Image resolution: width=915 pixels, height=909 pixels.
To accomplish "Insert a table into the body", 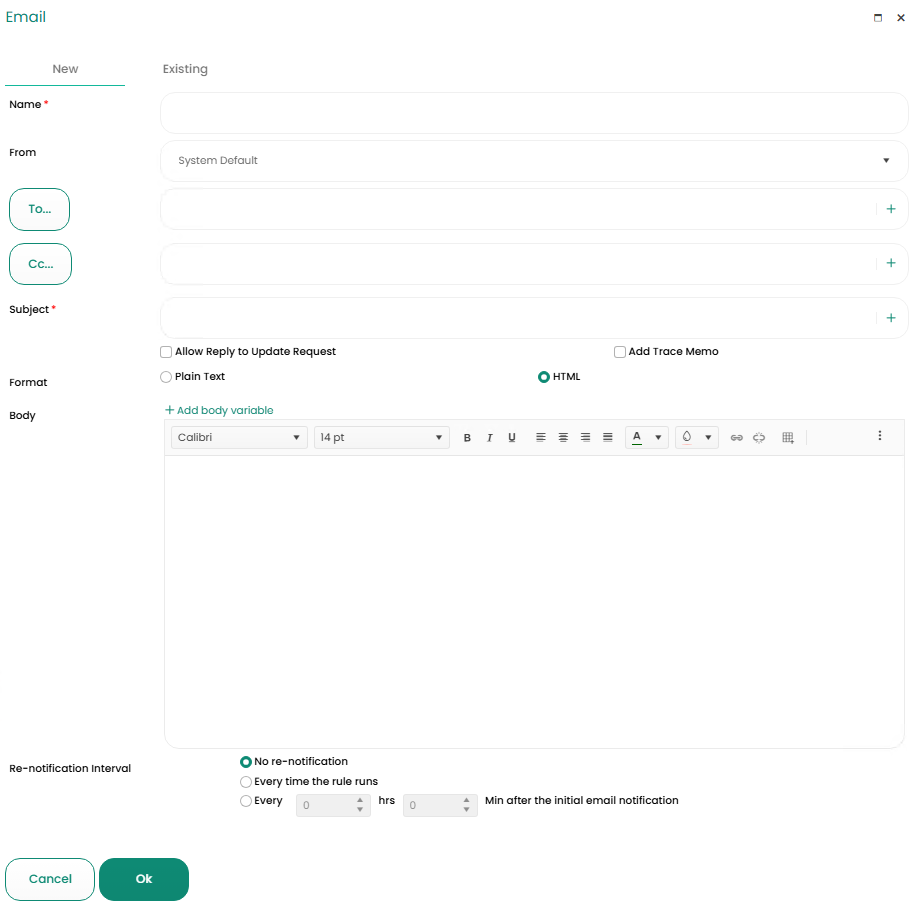I will point(788,438).
